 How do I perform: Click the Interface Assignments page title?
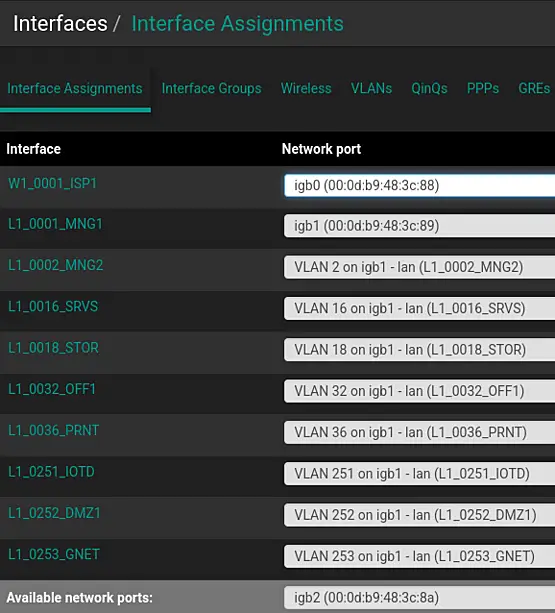(x=238, y=23)
